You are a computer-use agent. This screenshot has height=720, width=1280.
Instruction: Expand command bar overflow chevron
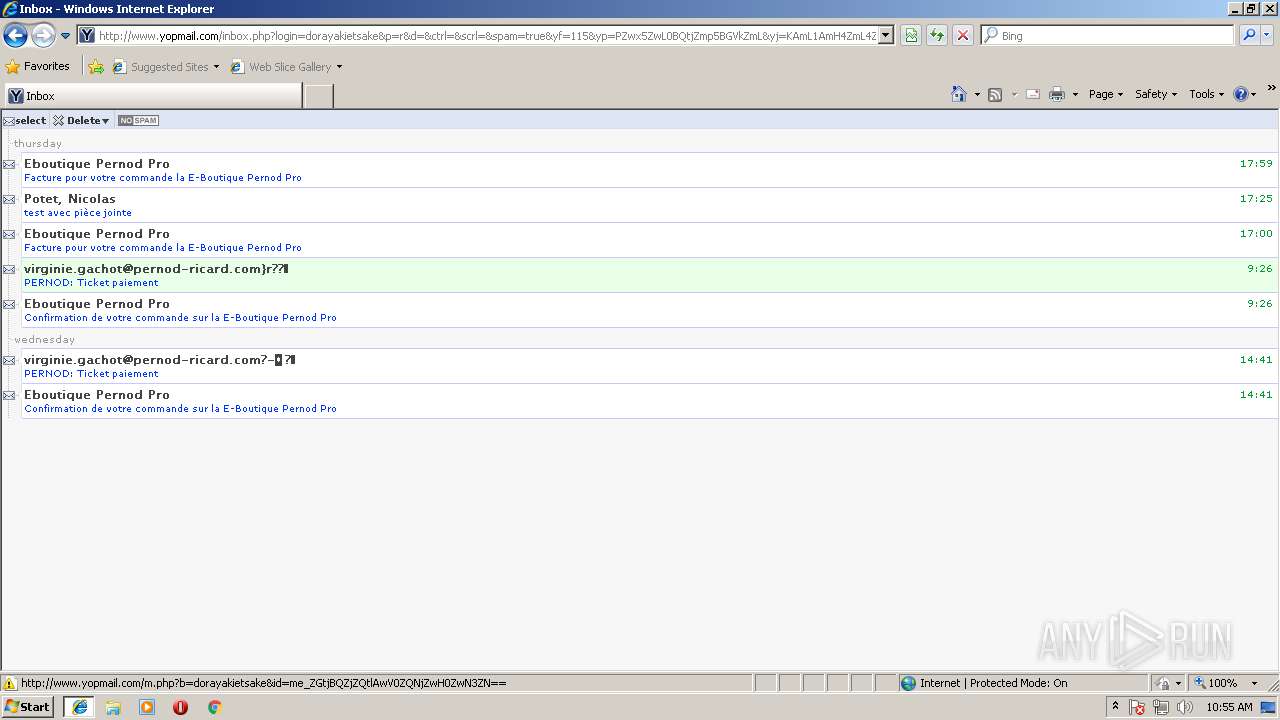click(1271, 88)
